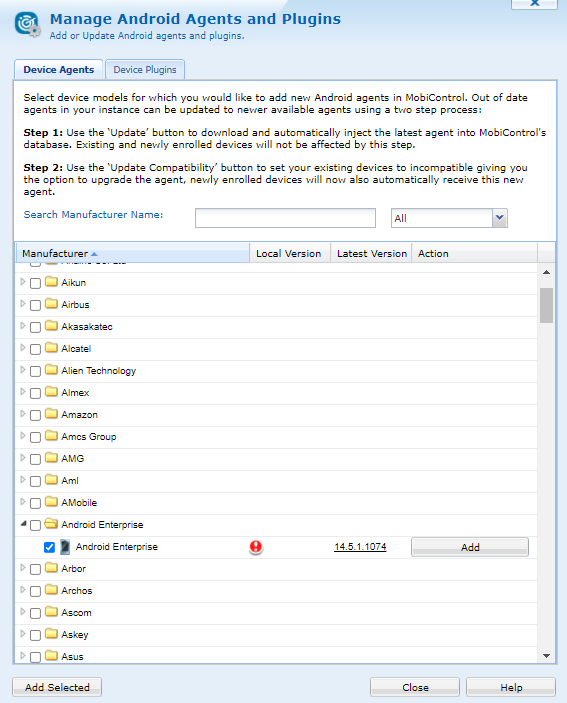The image size is (567, 703).
Task: Check the Android Enterprise folder checkbox
Action: click(x=35, y=525)
